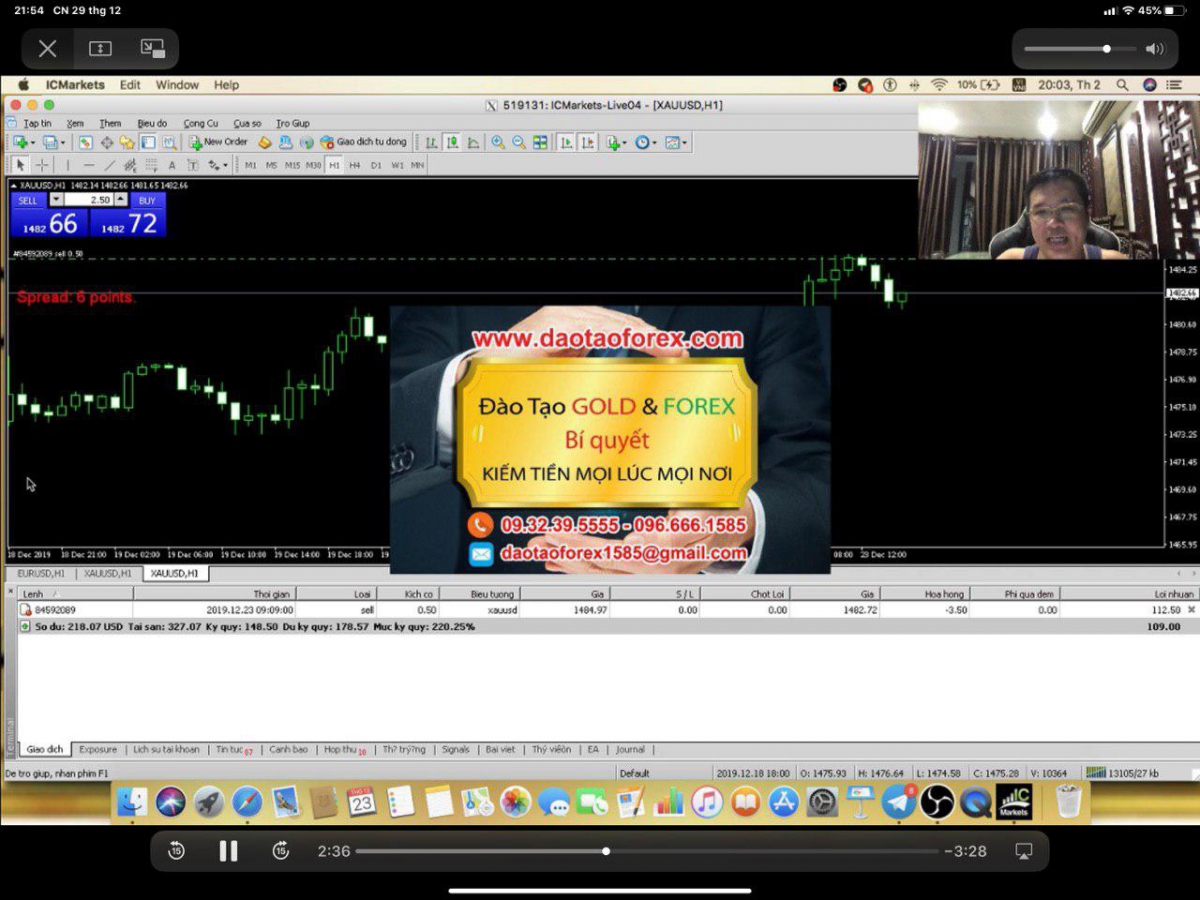1200x900 pixels.
Task: Close the video player with X
Action: pos(47,48)
